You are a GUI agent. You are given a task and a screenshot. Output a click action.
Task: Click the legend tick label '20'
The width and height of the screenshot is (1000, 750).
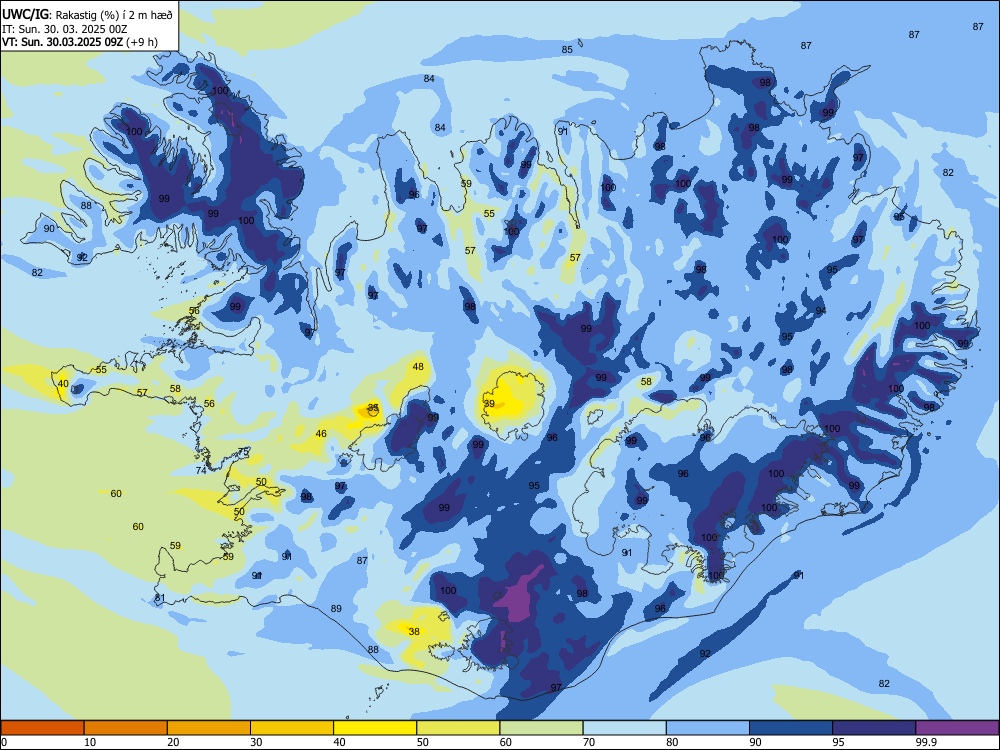[173, 742]
